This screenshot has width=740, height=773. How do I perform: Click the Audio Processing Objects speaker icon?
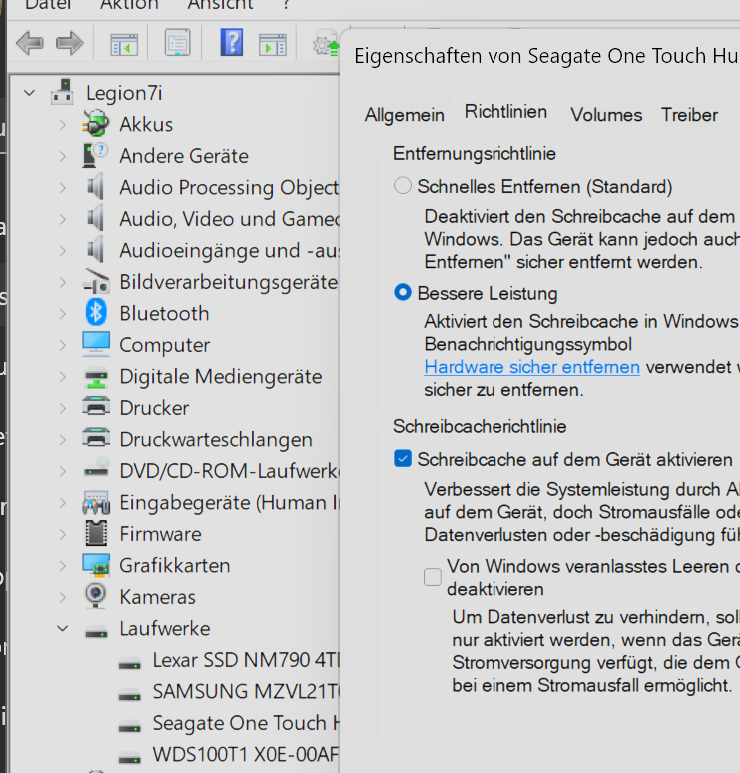point(96,187)
